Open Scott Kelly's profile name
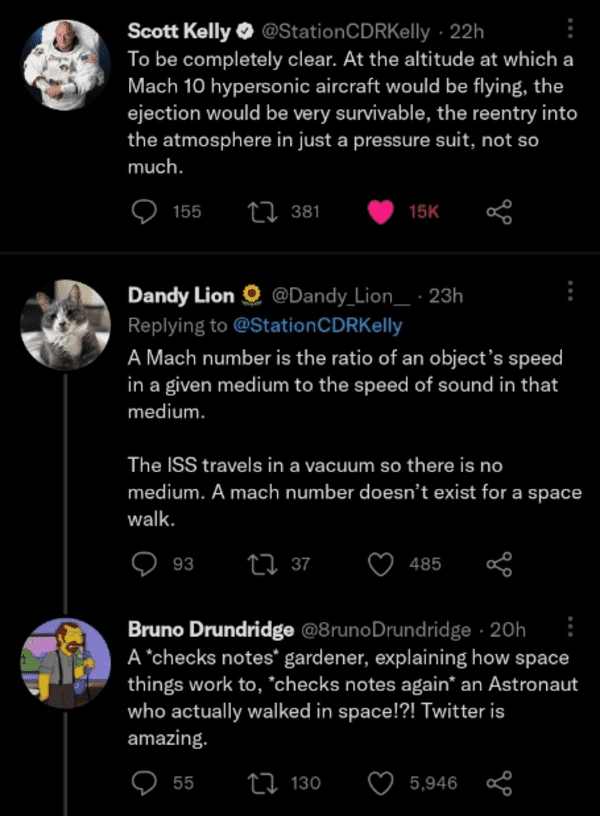600x816 pixels. click(179, 32)
